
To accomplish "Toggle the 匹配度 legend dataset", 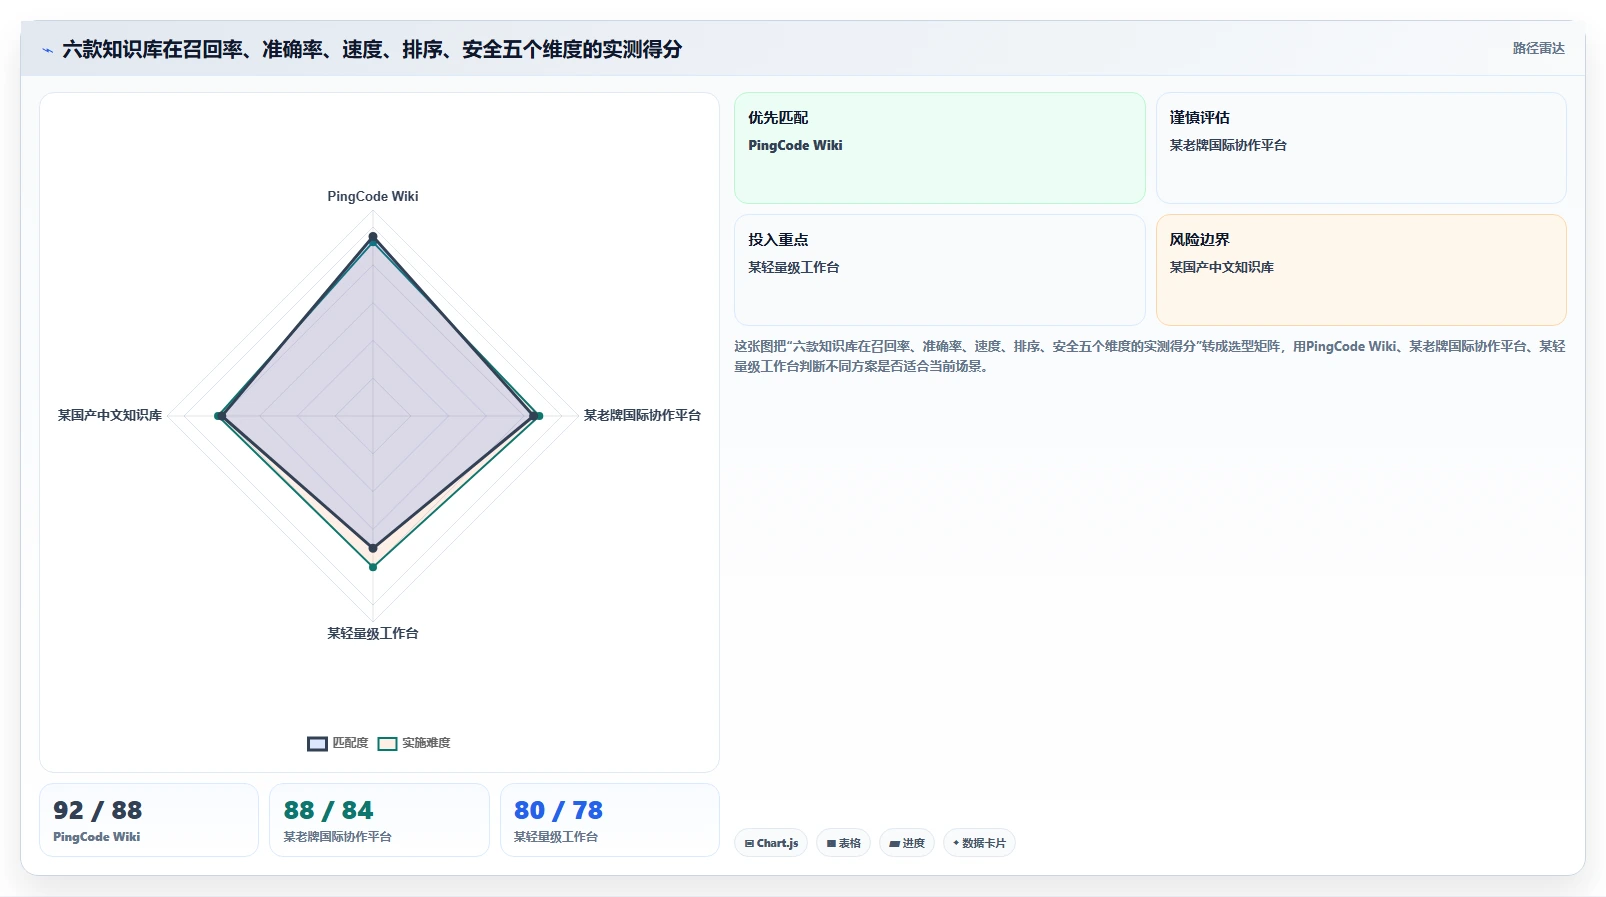I will coord(338,743).
